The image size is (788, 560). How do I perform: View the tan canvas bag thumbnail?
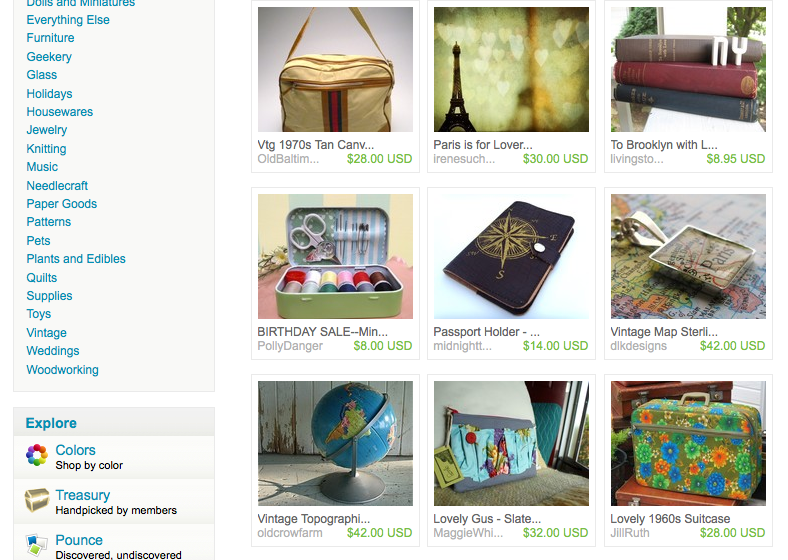point(335,69)
